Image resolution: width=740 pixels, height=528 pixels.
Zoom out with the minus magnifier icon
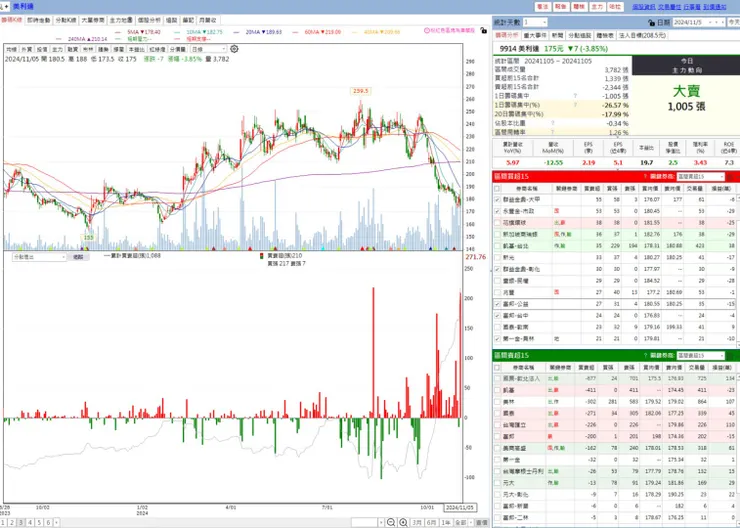(391, 522)
